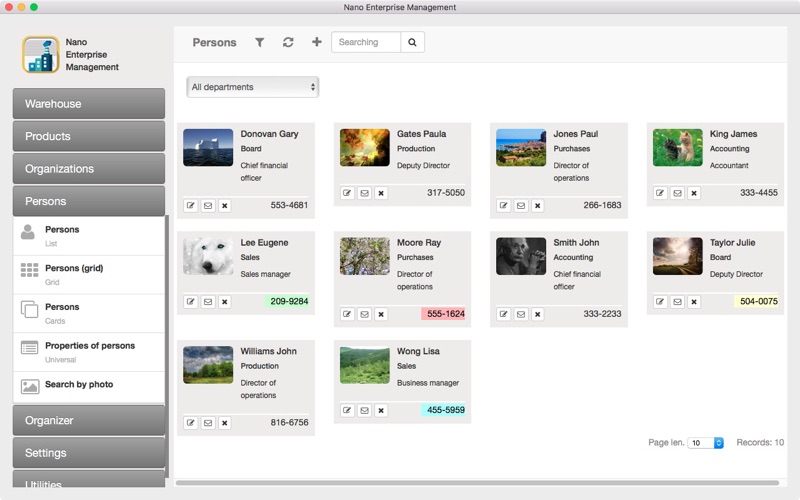This screenshot has width=800, height=500.
Task: Edit Donovan Gary's card
Action: click(191, 205)
